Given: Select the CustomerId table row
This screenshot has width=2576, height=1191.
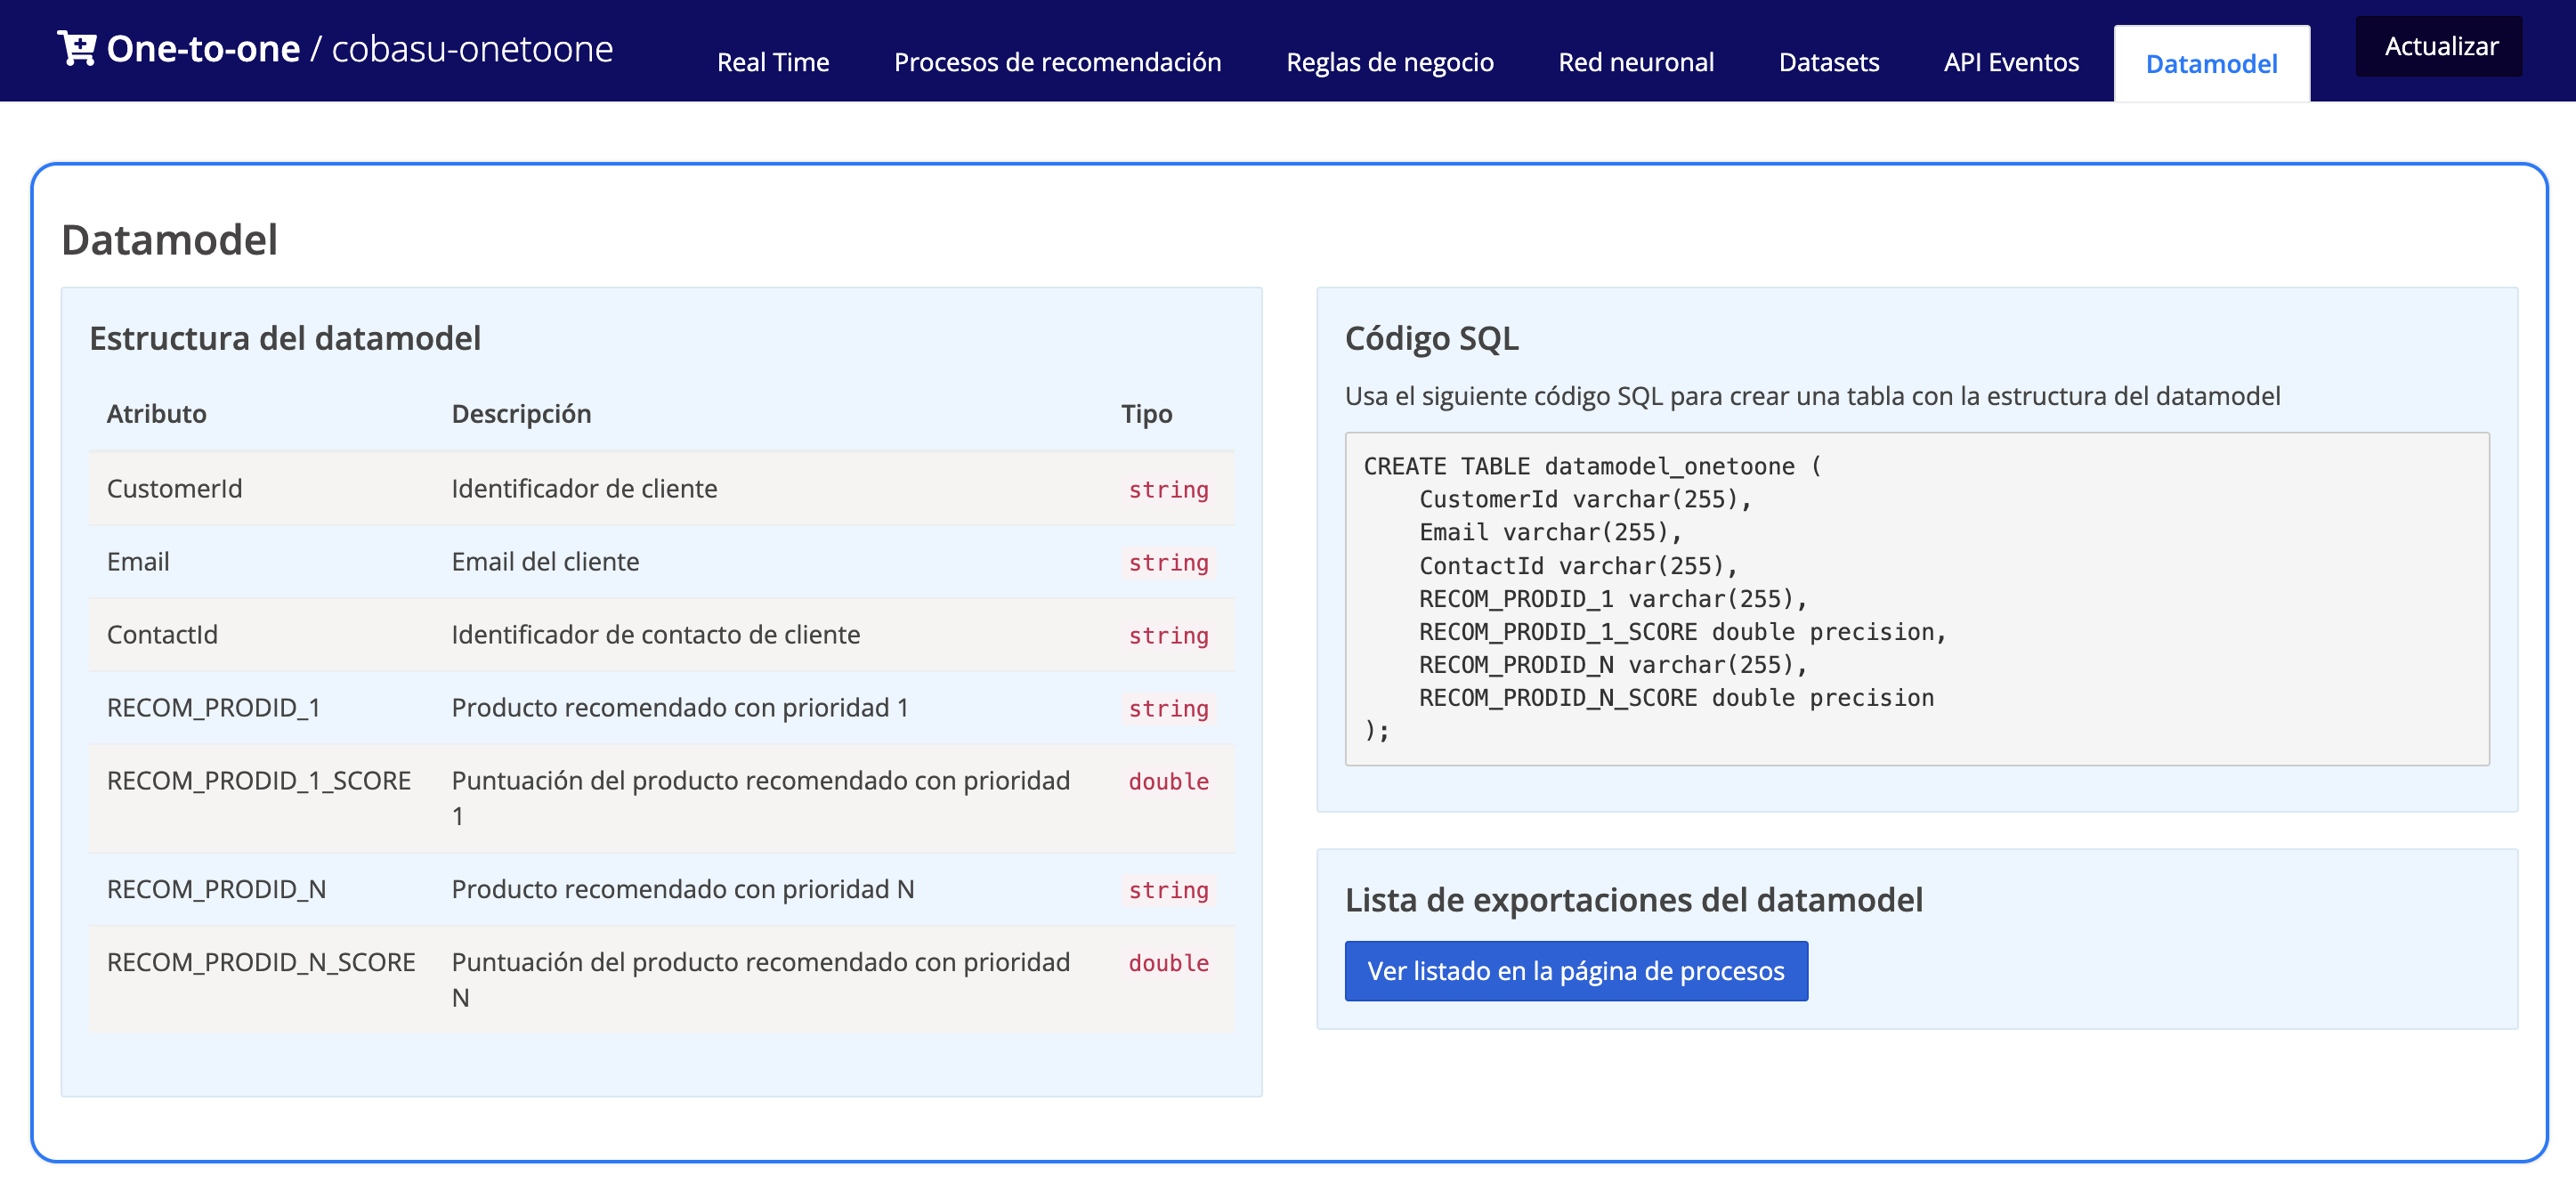Looking at the screenshot, I should (x=660, y=488).
